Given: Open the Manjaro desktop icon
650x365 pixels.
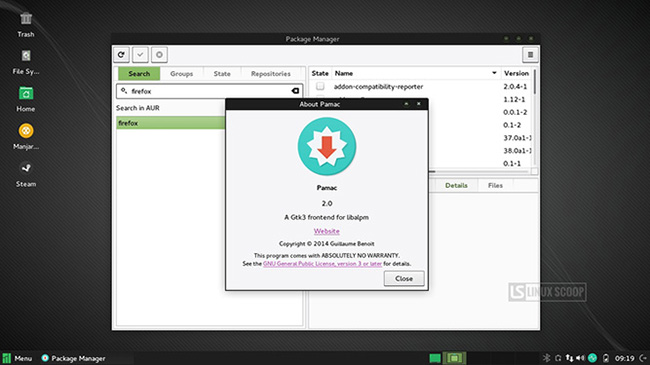Looking at the screenshot, I should [x=26, y=137].
